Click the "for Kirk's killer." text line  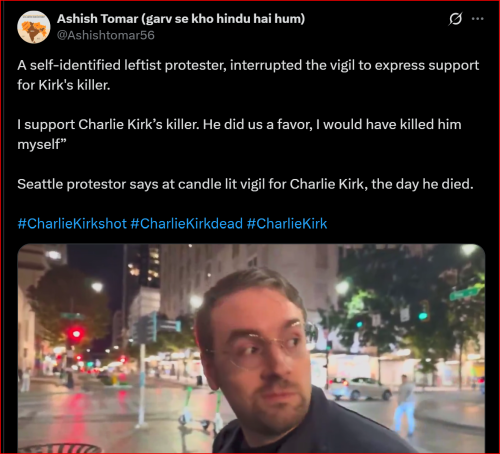pos(64,85)
